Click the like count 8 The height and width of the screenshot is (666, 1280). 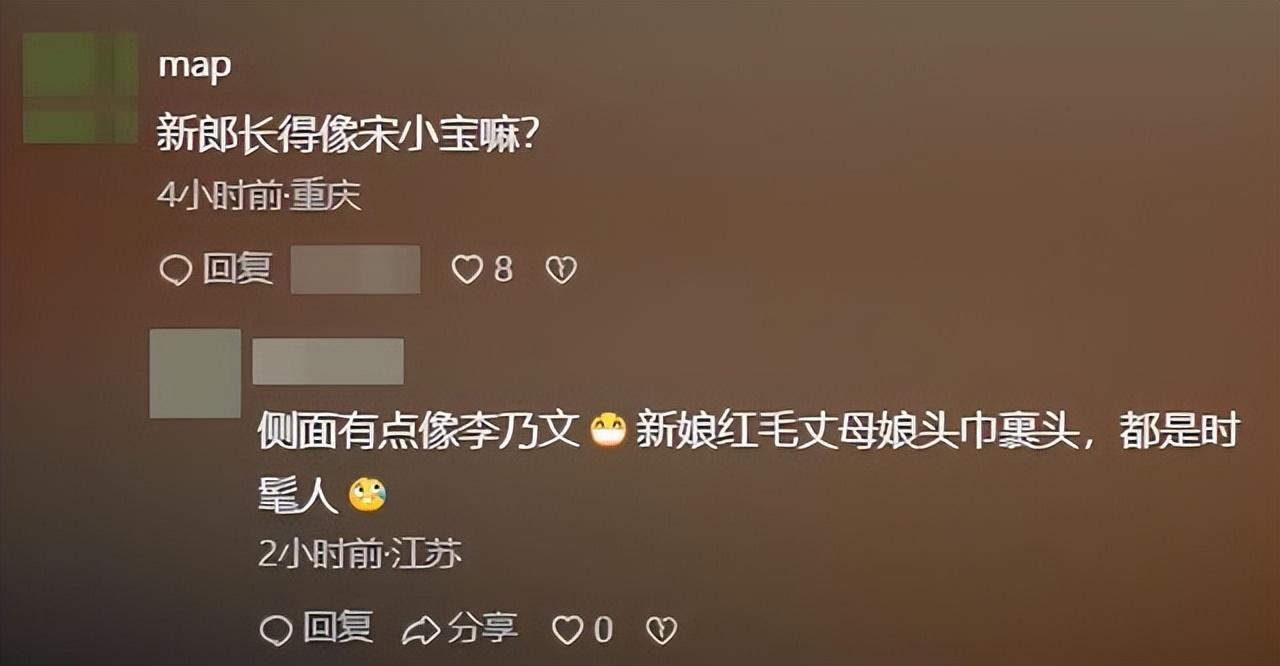503,269
